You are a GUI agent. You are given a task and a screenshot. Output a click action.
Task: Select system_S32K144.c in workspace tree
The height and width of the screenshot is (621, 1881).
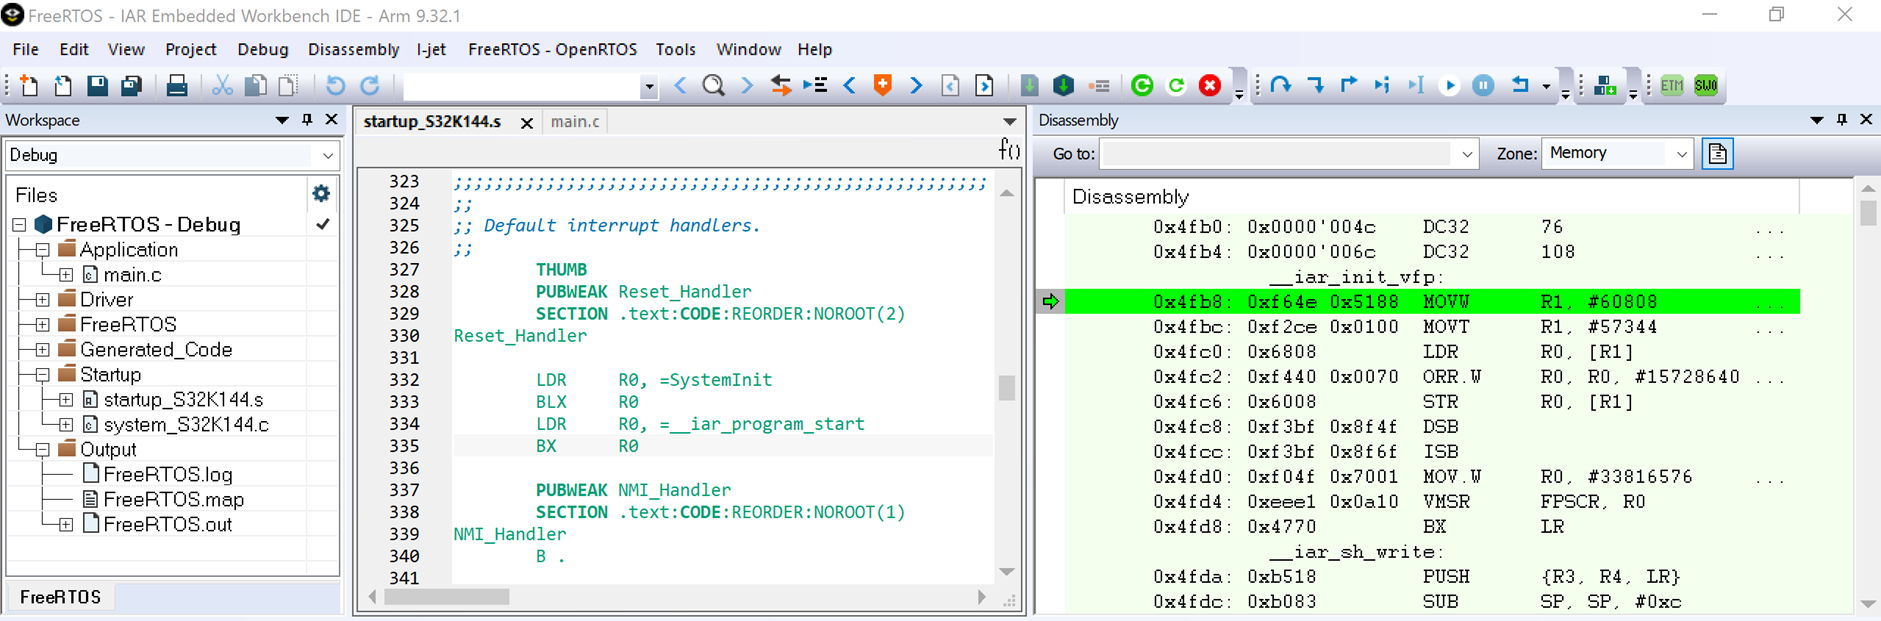pos(186,425)
